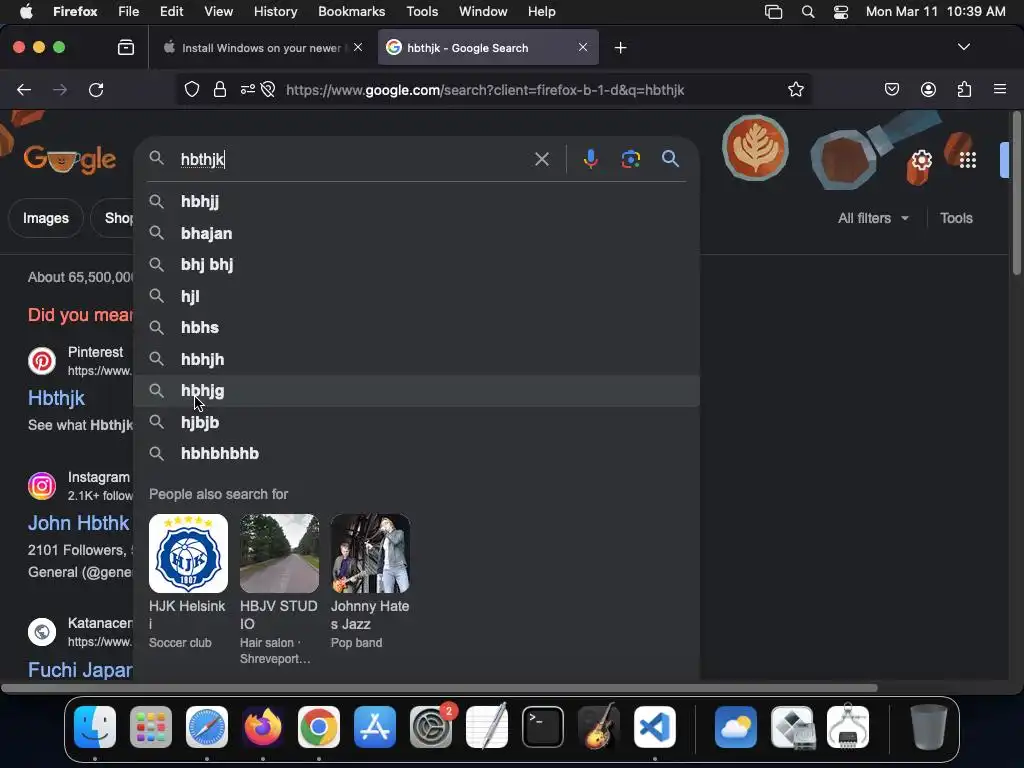Reload the page with refresh icon
This screenshot has height=768, width=1024.
(x=96, y=90)
